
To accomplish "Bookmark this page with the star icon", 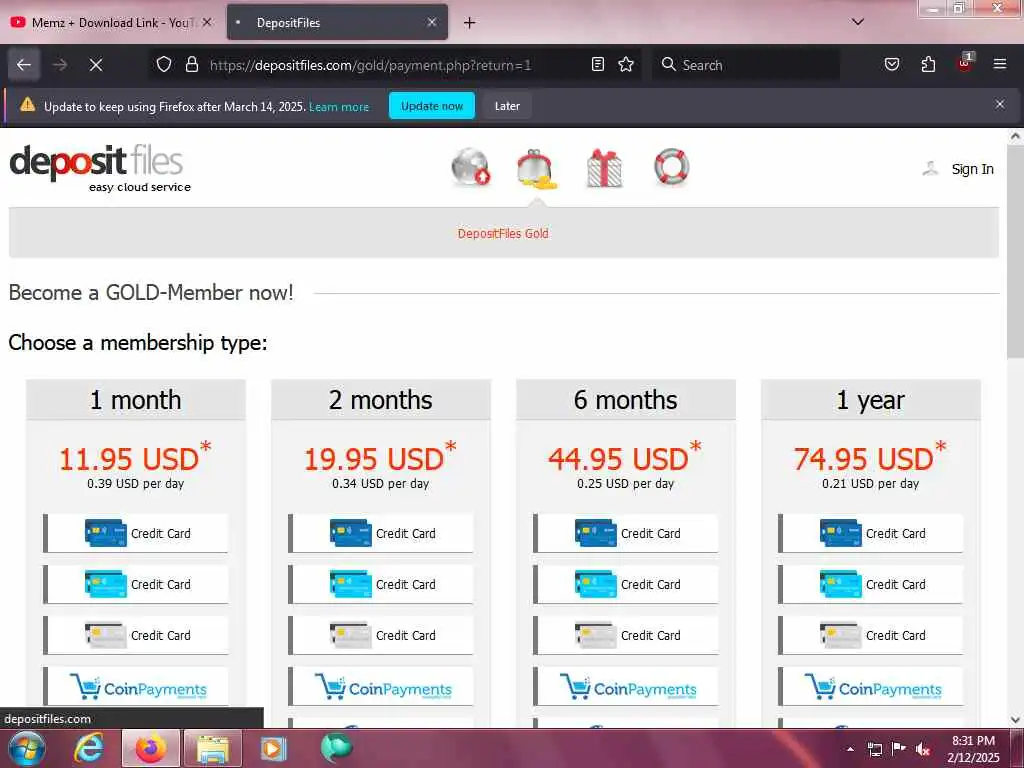I will coord(626,65).
